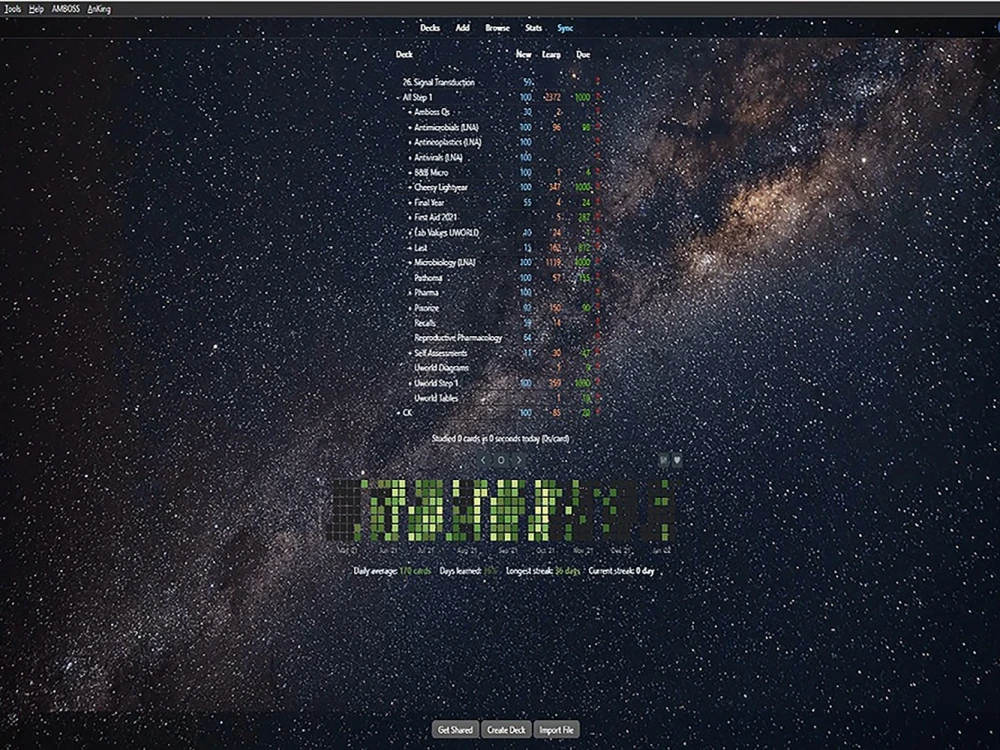Click the 'Current streak: 0 day' statistic
Screen dimensions: 1000x750
[621, 571]
